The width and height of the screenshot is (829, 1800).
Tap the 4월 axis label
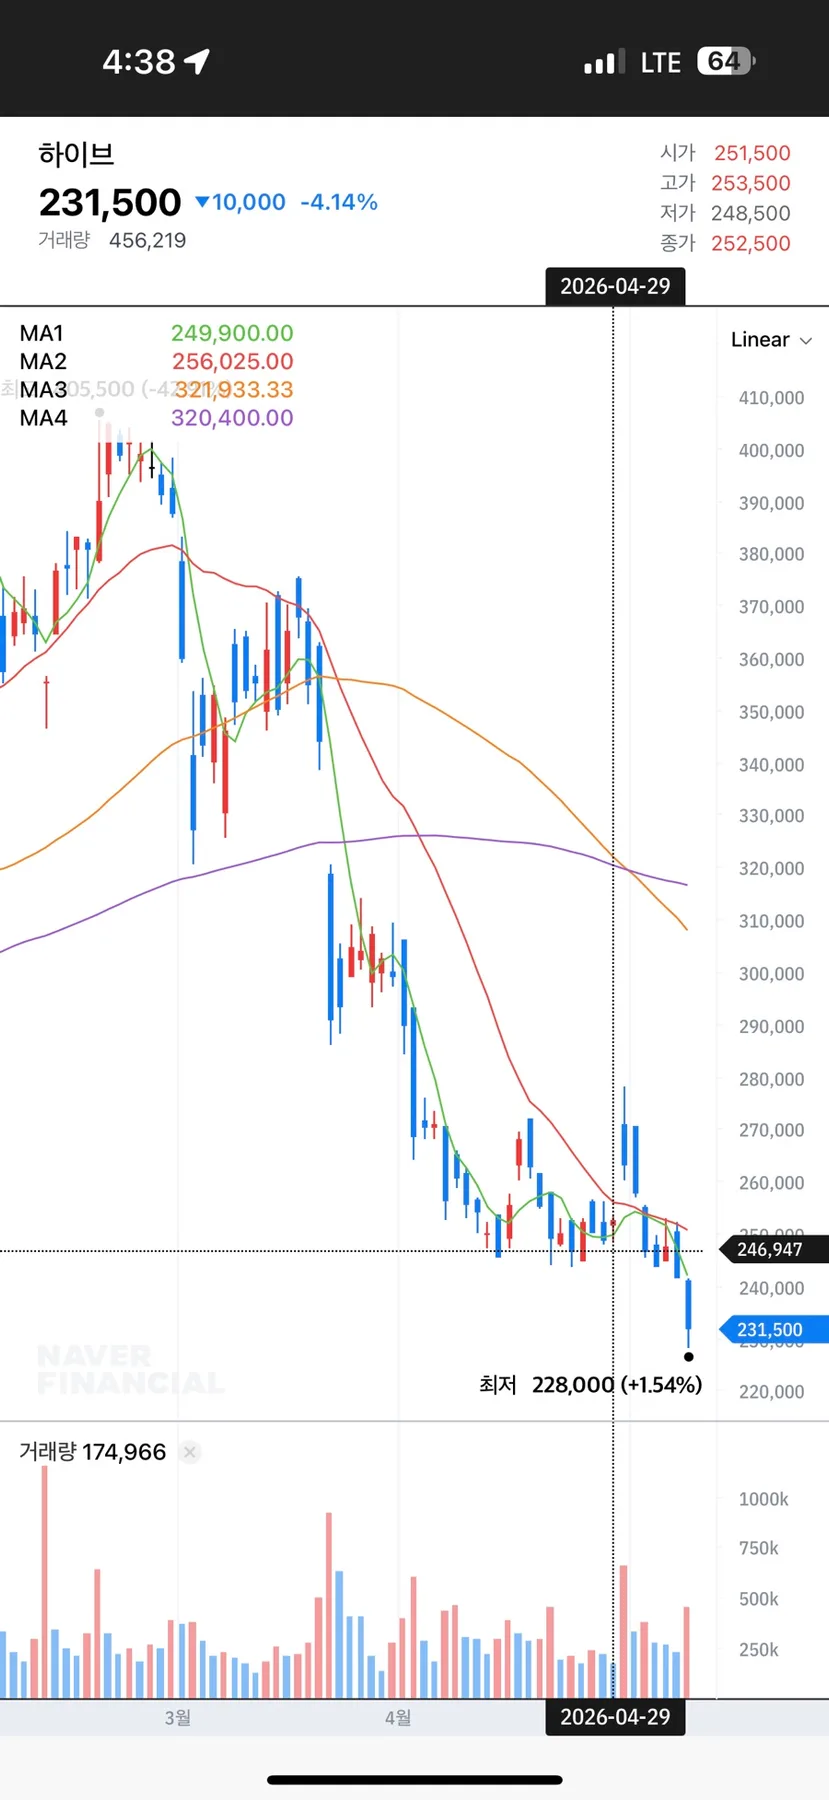click(398, 1718)
